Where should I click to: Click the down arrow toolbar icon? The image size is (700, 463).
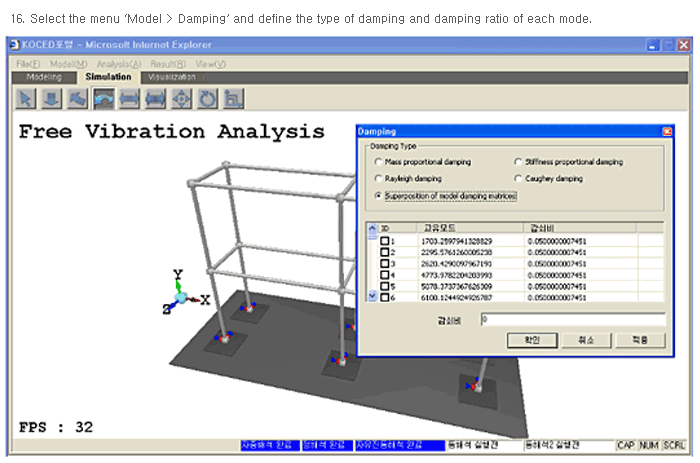click(52, 98)
